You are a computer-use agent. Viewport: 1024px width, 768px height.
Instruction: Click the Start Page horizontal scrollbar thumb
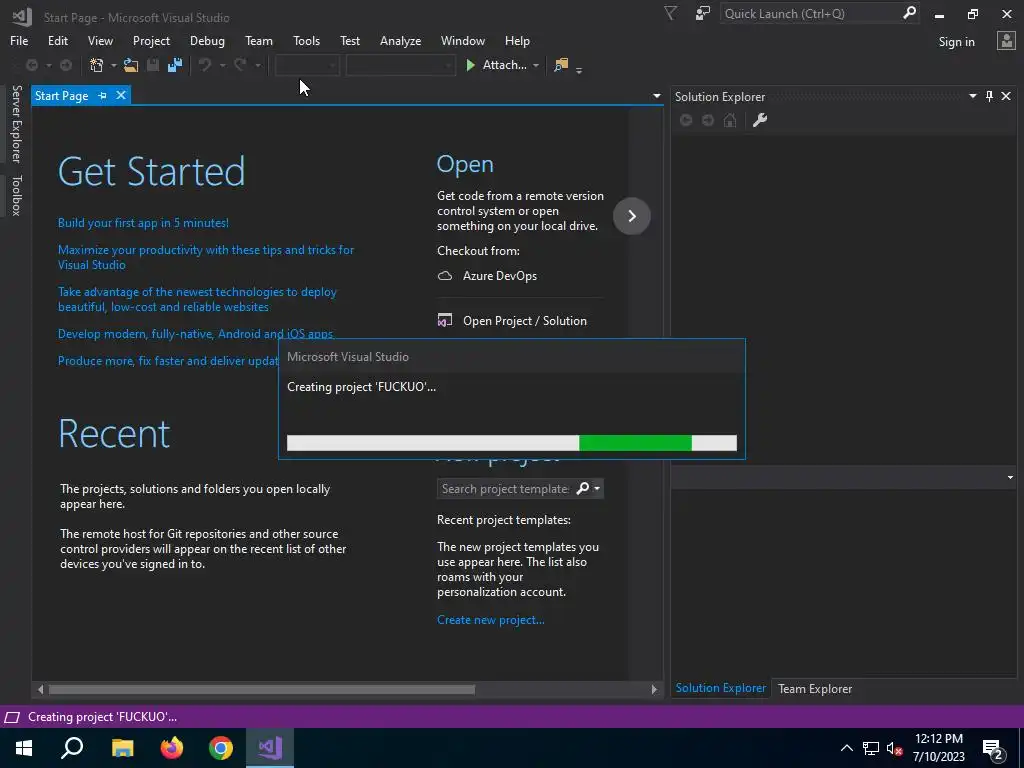click(262, 690)
